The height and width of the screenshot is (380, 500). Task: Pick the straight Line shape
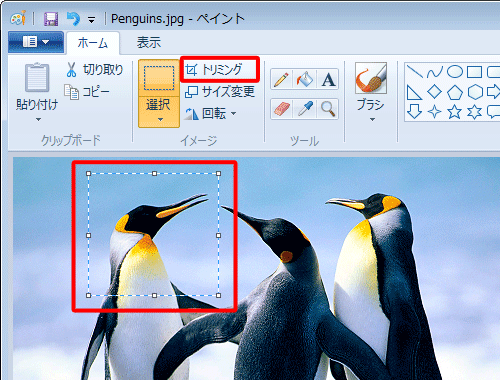click(415, 71)
